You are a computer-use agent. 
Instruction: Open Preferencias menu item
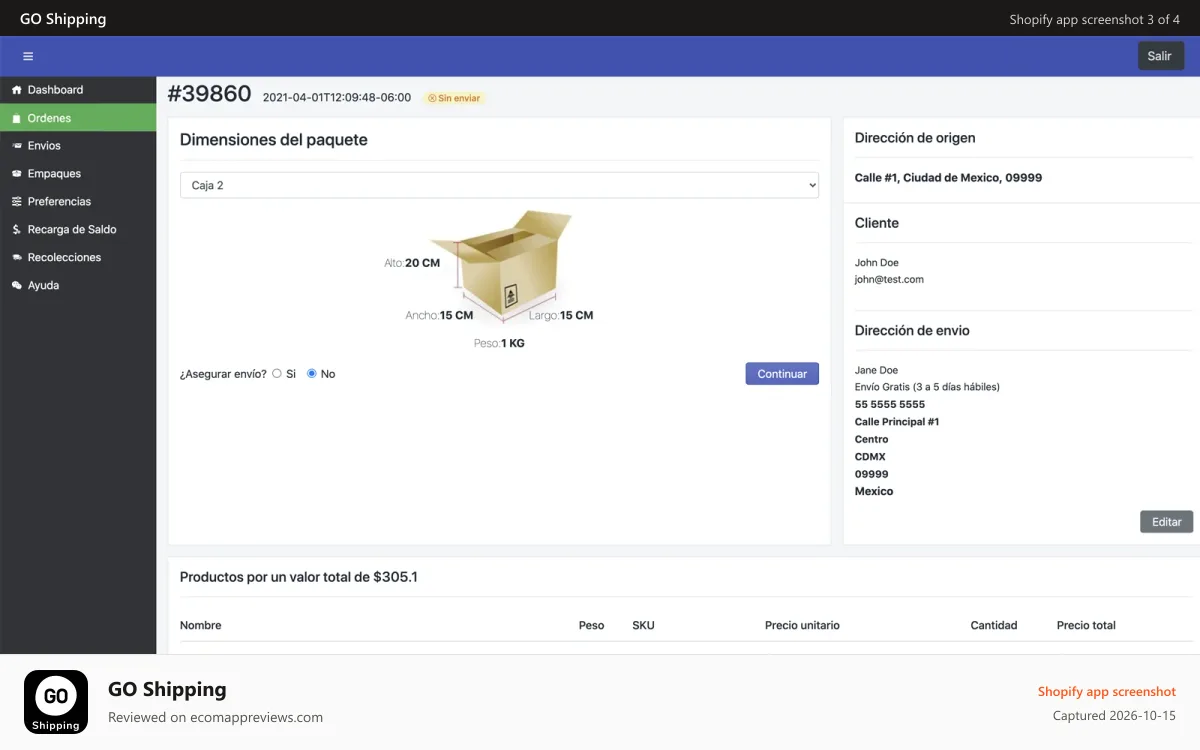[78, 202]
